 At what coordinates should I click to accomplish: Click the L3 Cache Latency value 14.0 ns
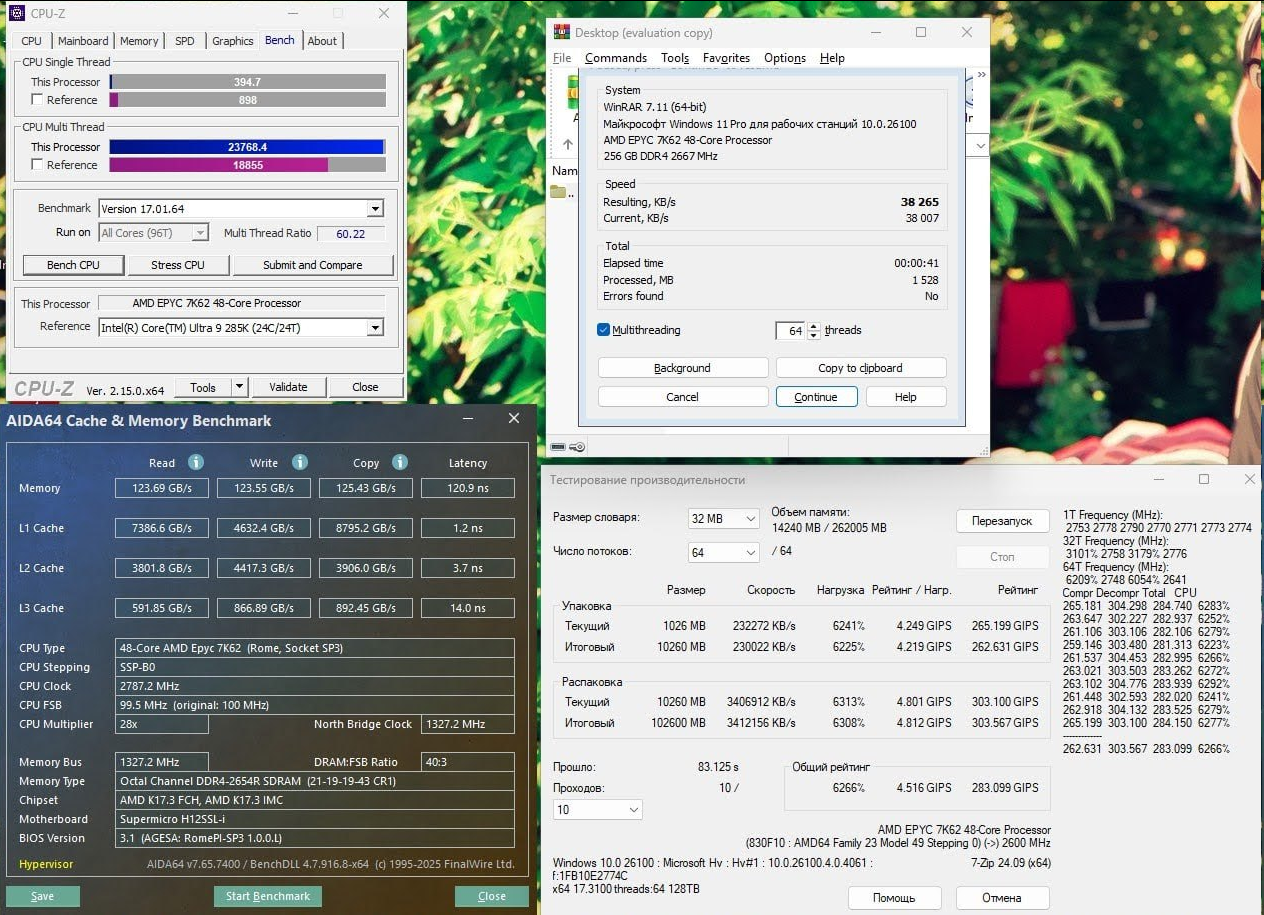point(468,608)
